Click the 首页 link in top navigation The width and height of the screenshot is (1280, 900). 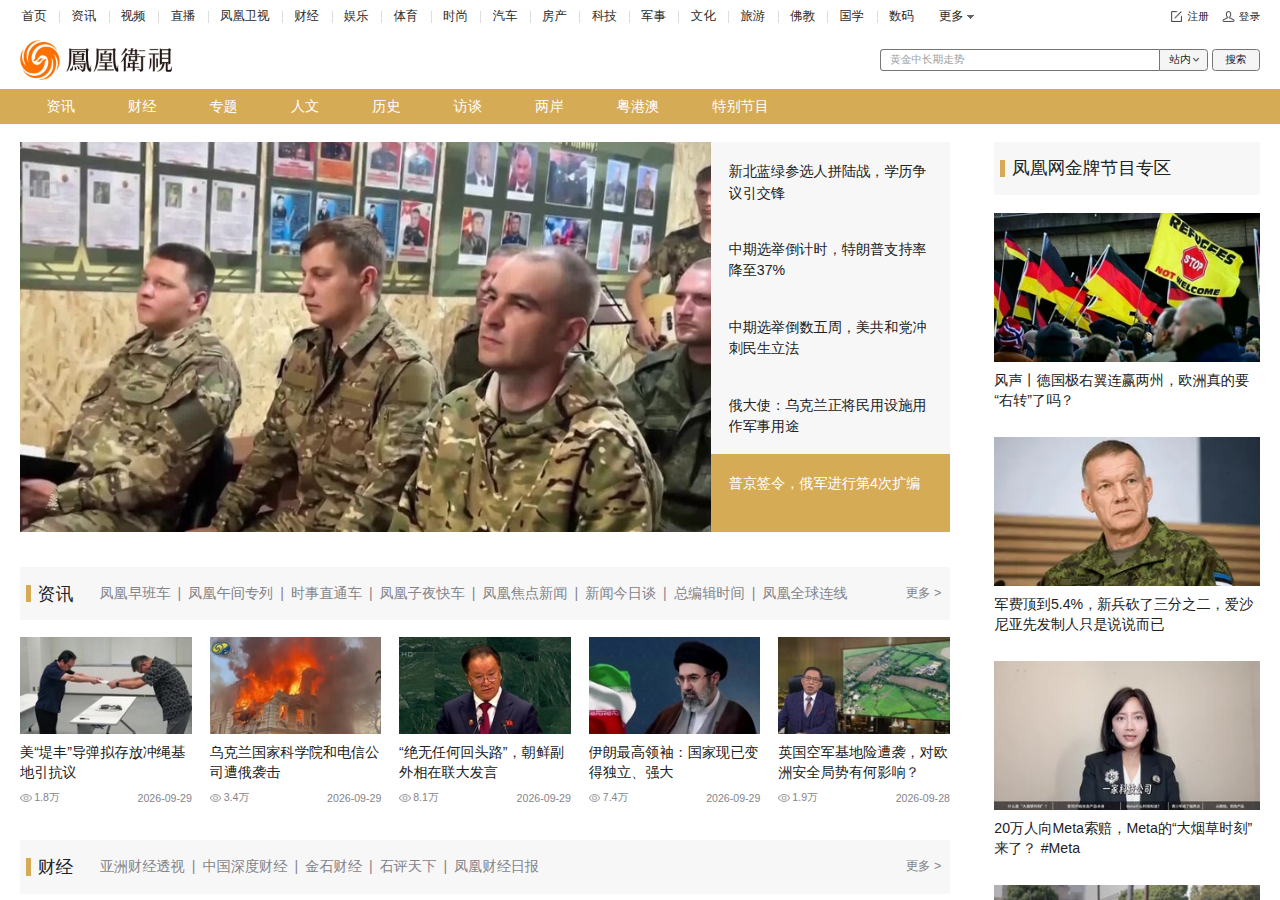[34, 16]
